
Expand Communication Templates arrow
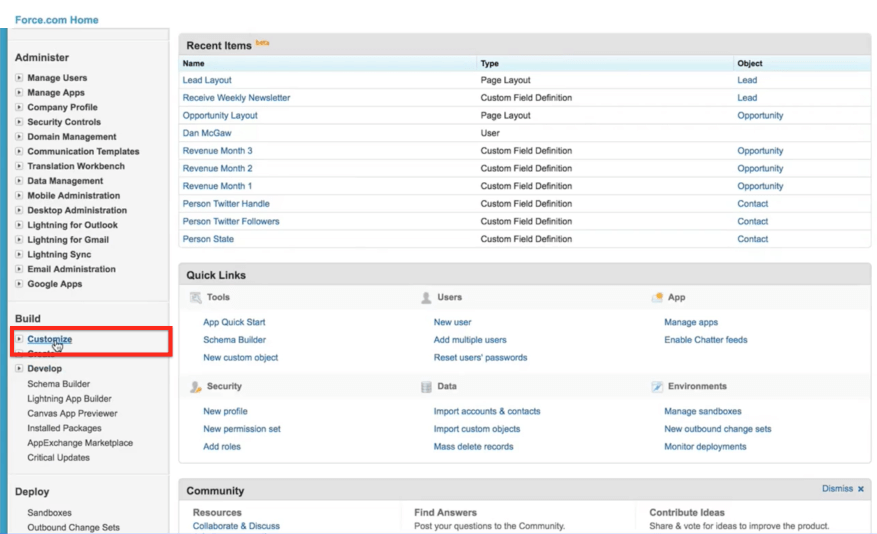coord(19,151)
